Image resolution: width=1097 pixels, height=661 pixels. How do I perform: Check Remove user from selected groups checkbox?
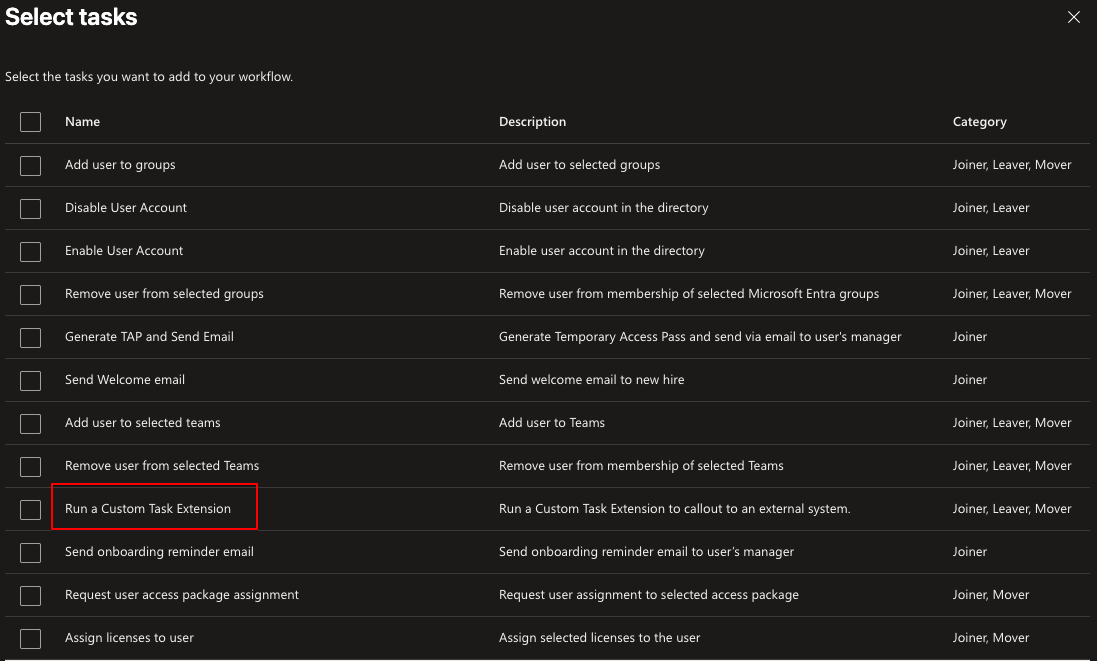point(30,294)
